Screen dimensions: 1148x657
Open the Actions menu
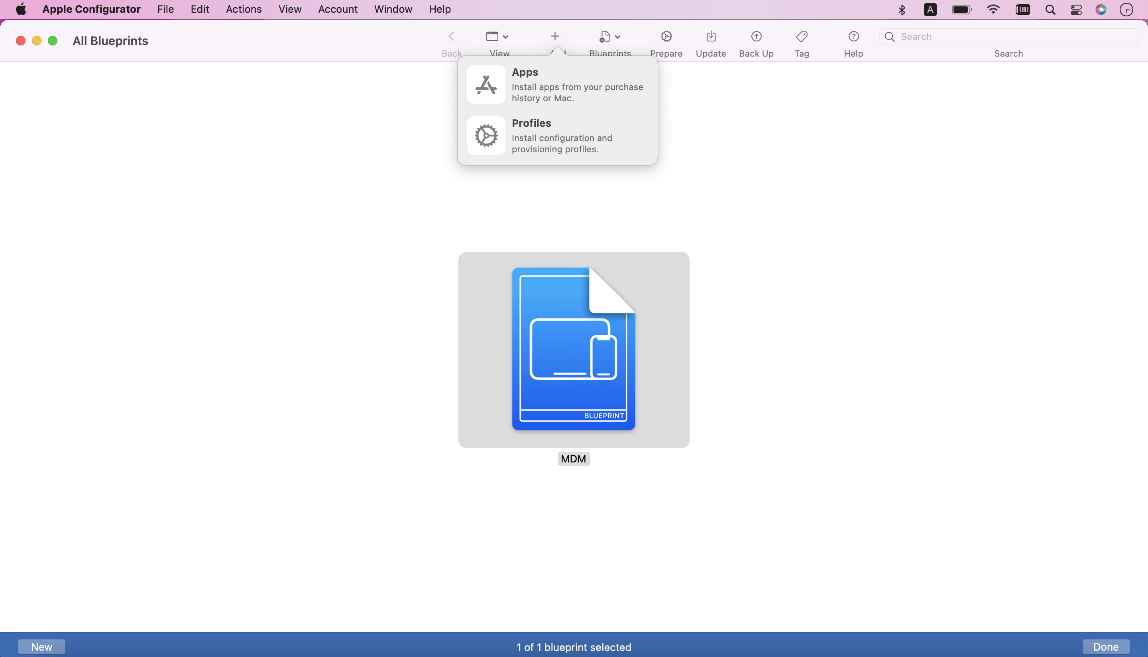[243, 9]
